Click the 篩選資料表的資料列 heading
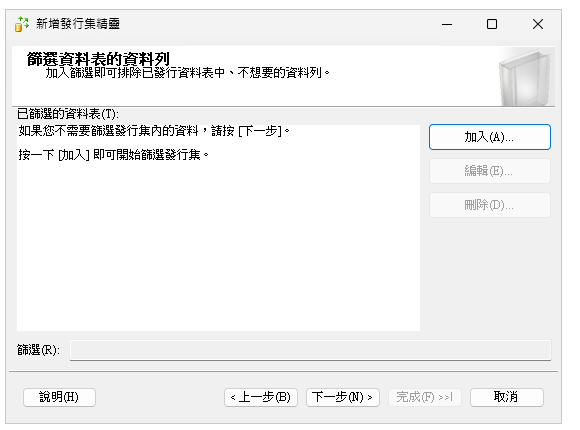The height and width of the screenshot is (430, 580). coord(98,59)
